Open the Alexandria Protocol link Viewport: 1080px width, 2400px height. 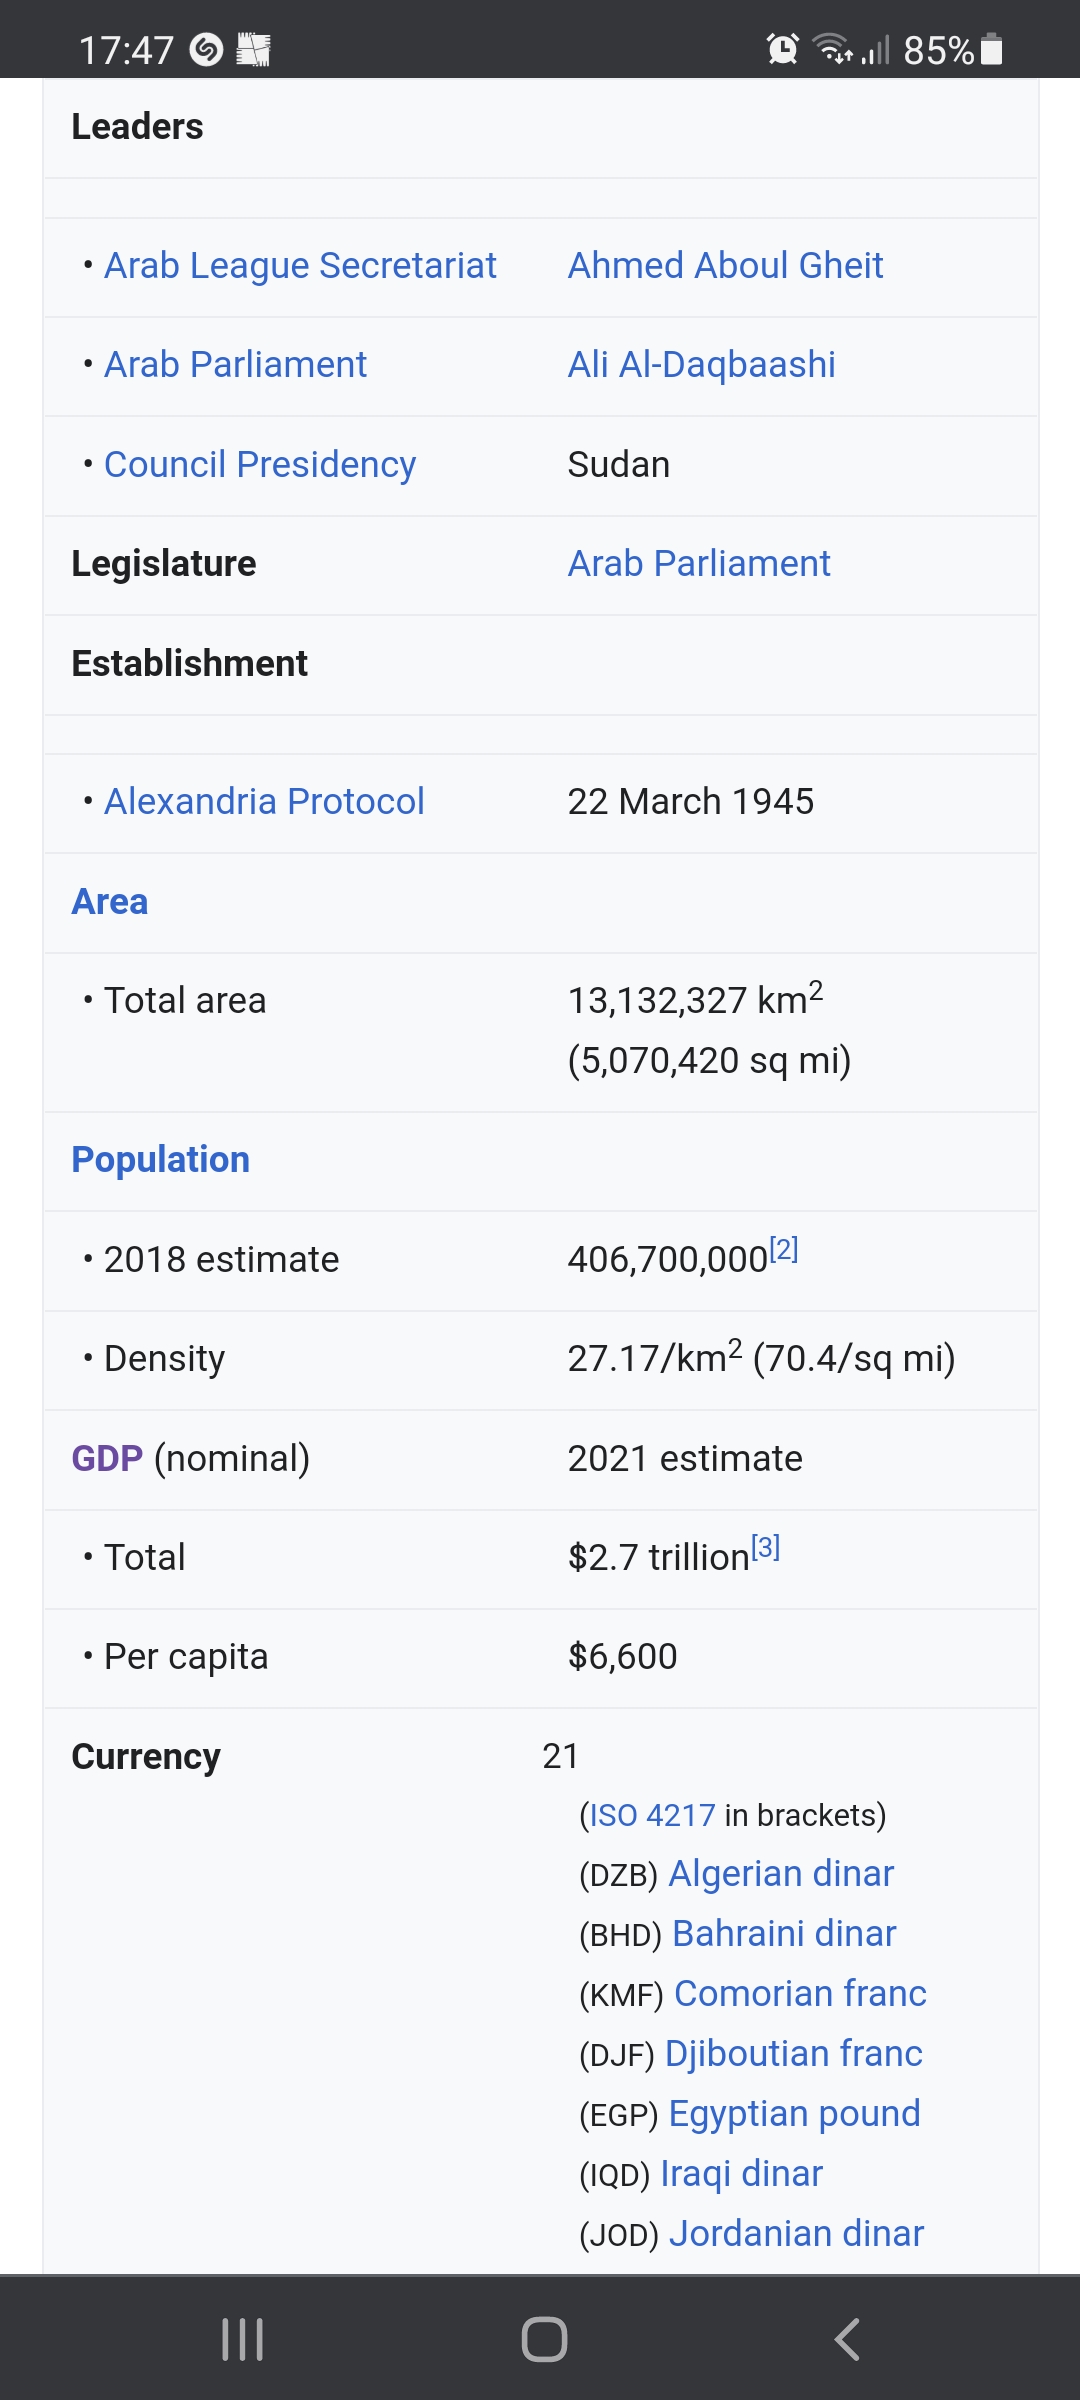pos(264,802)
